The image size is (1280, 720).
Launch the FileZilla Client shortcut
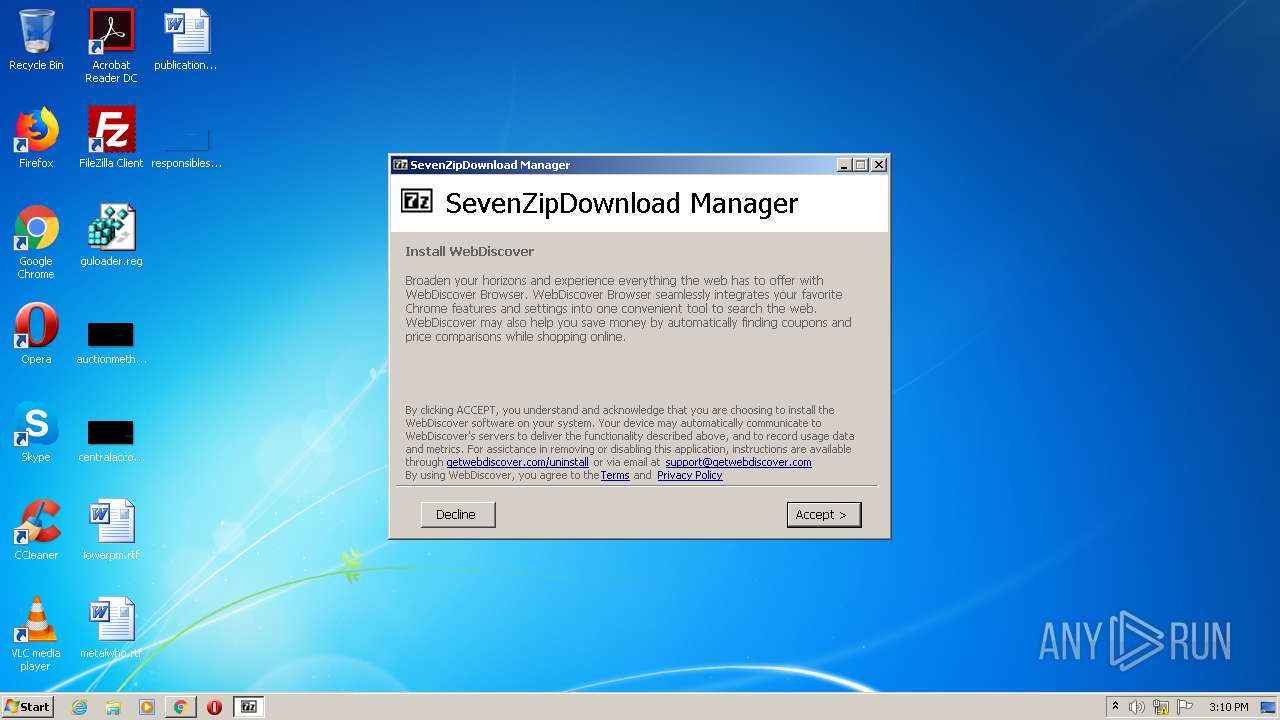coord(111,138)
